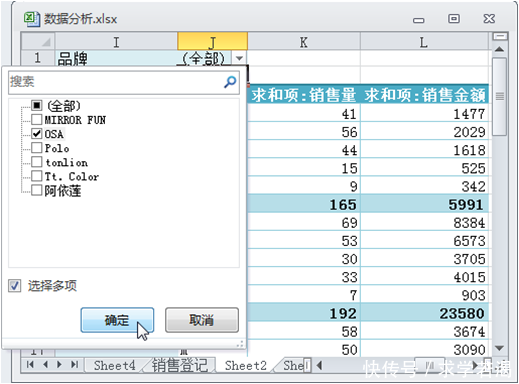Image resolution: width=519 pixels, height=384 pixels.
Task: Check the tonlion brand checkbox
Action: click(37, 162)
